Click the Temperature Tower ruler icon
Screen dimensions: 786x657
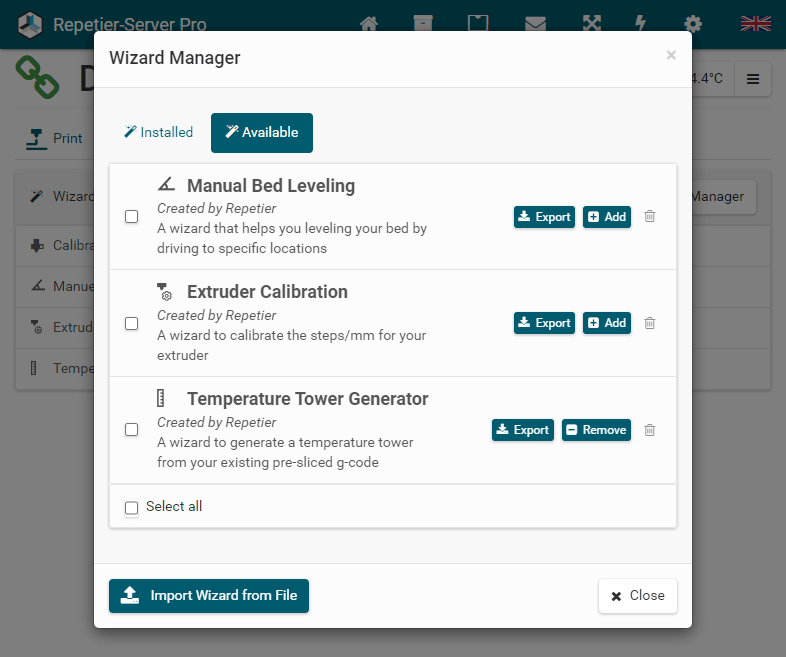(160, 398)
